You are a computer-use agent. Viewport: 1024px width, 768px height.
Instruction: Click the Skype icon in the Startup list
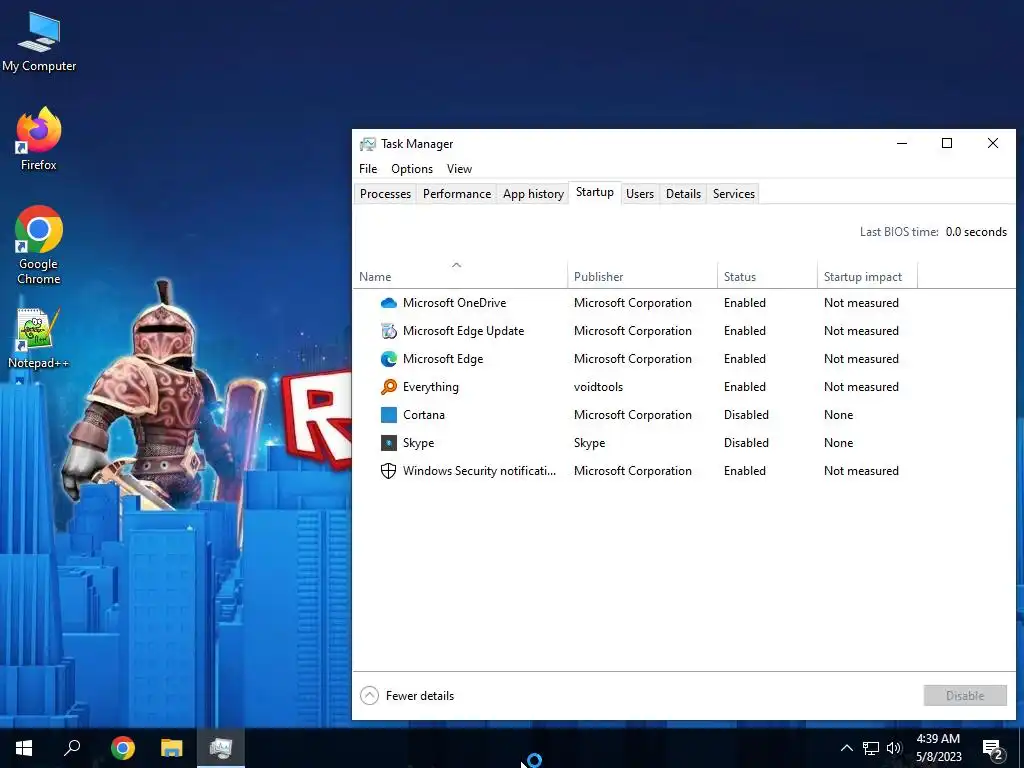tap(389, 443)
